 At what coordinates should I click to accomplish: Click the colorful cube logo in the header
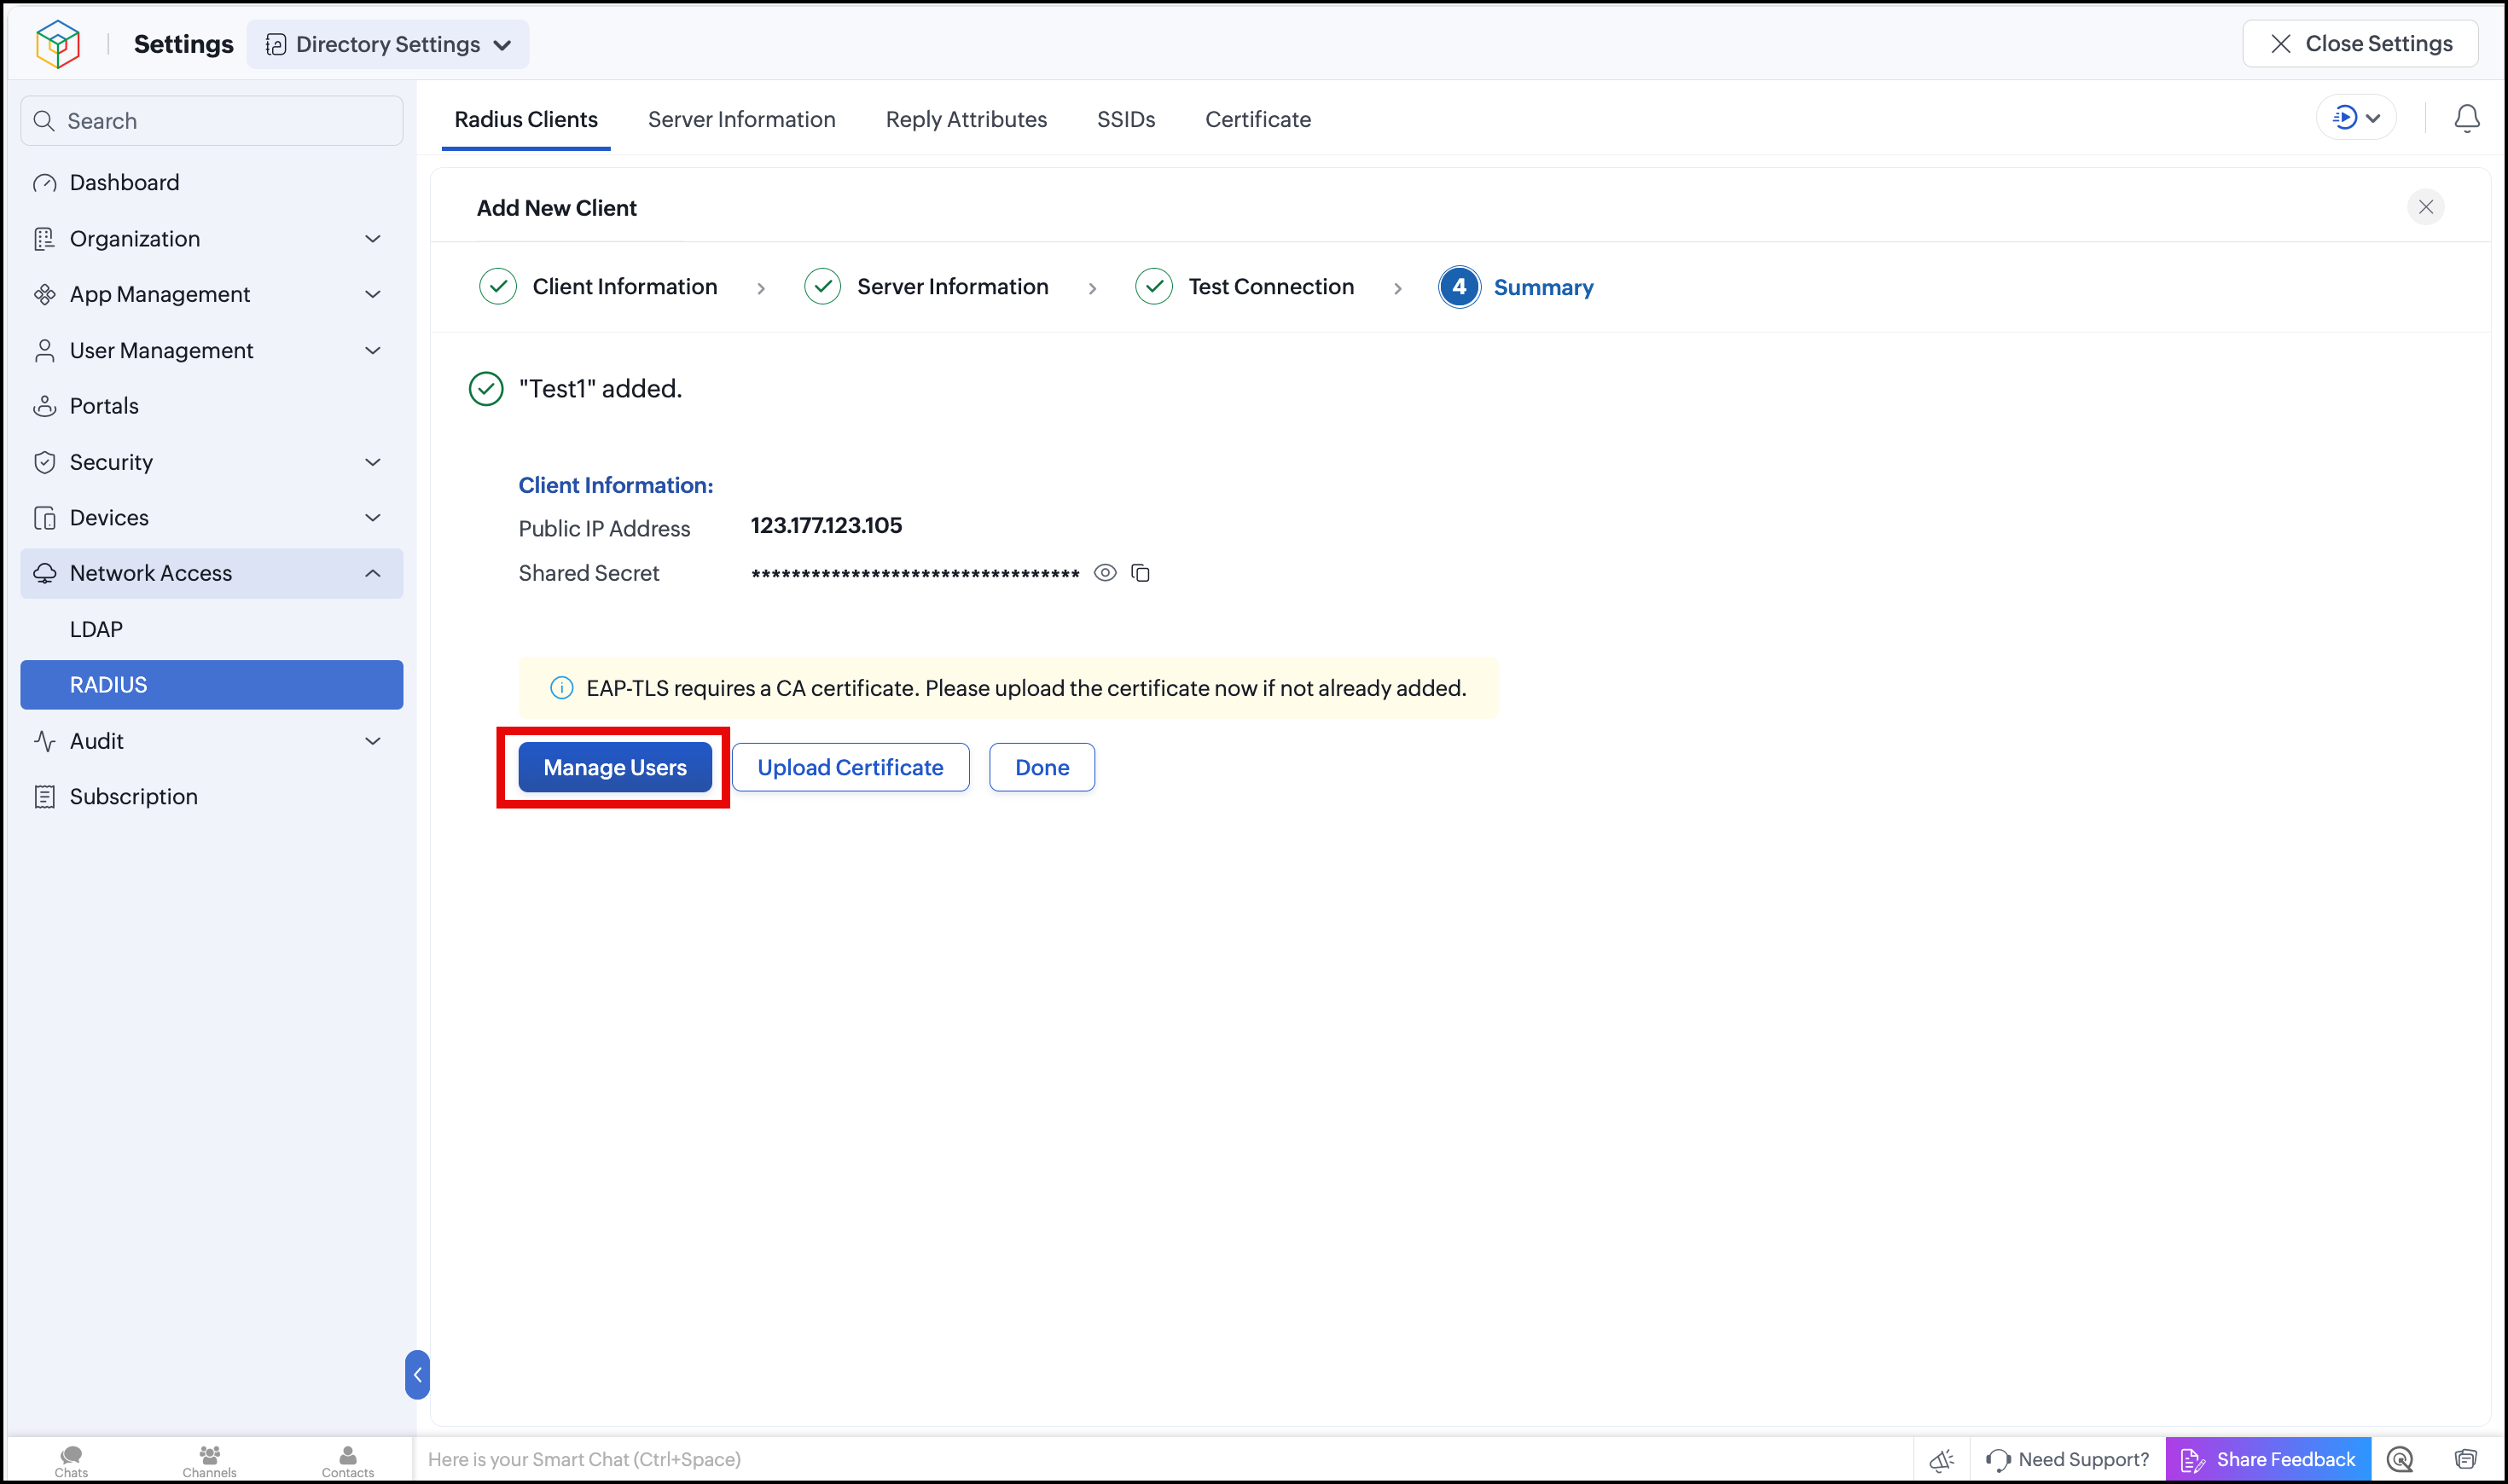57,44
